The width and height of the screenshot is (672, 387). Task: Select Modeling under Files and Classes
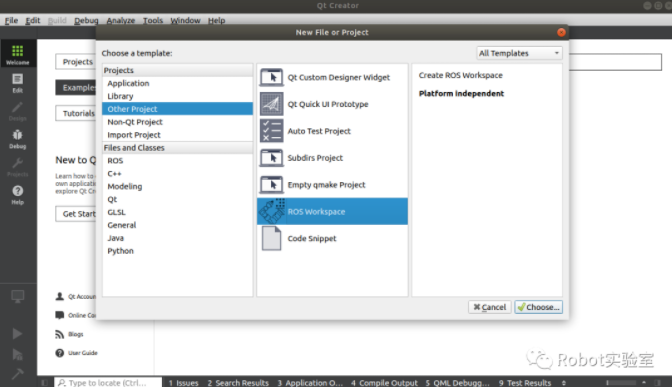point(177,186)
